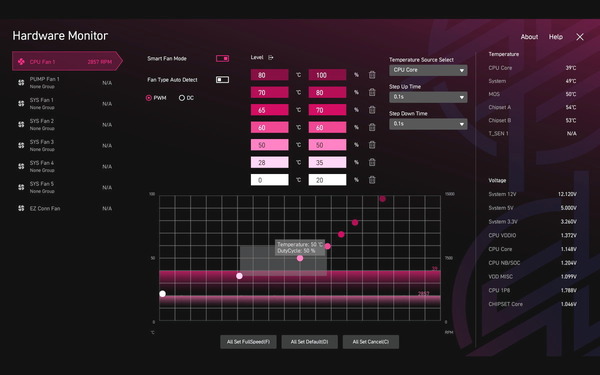Open Step Up Time dropdown
The width and height of the screenshot is (600, 375).
coord(428,97)
